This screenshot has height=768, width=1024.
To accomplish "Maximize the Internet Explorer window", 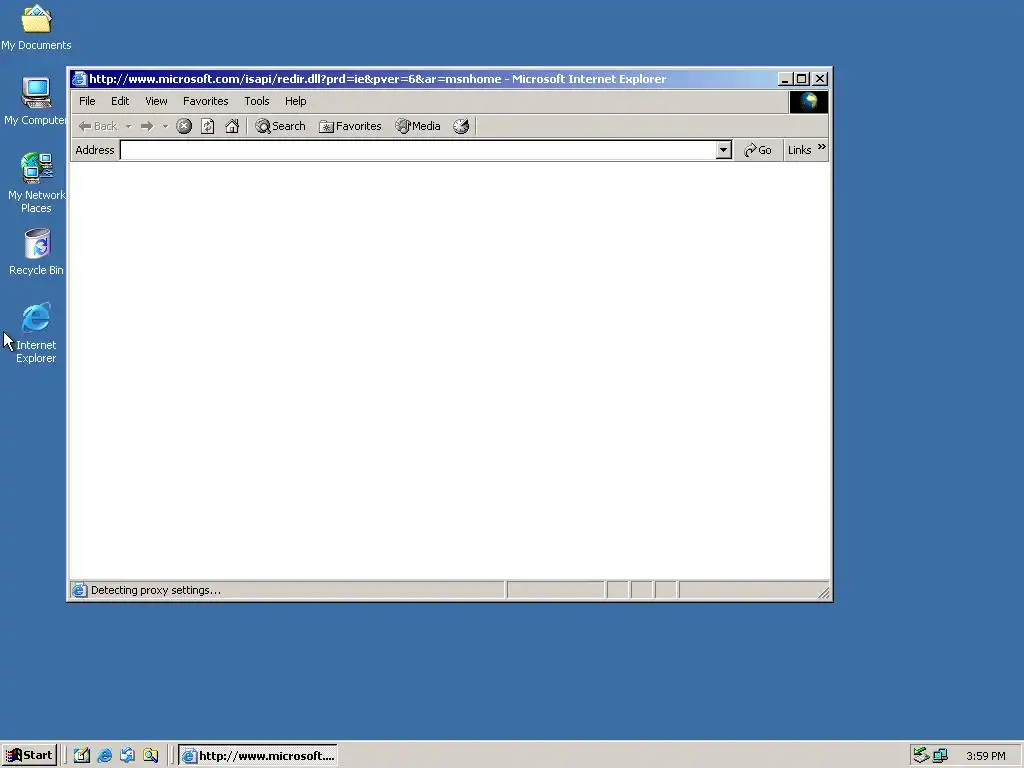I will (801, 79).
